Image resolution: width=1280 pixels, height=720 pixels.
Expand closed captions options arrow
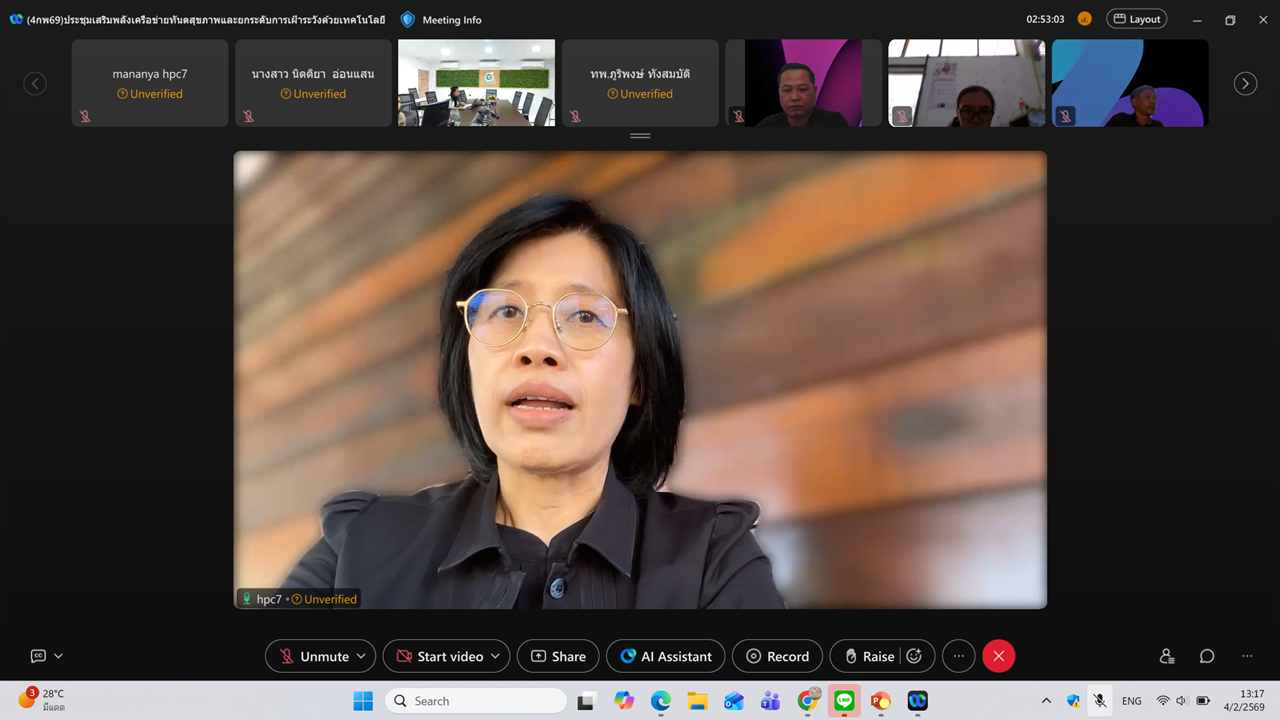[x=58, y=656]
